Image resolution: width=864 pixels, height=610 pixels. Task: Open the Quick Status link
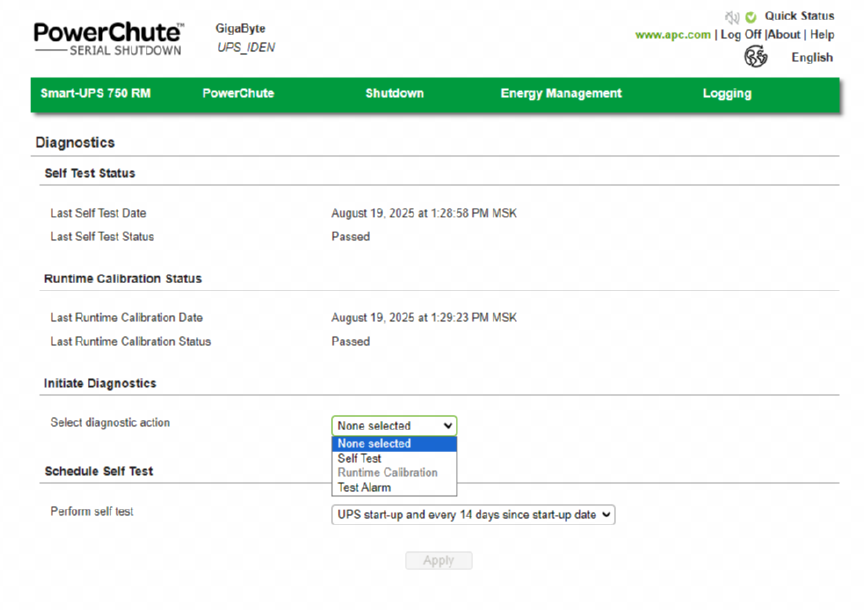(799, 16)
